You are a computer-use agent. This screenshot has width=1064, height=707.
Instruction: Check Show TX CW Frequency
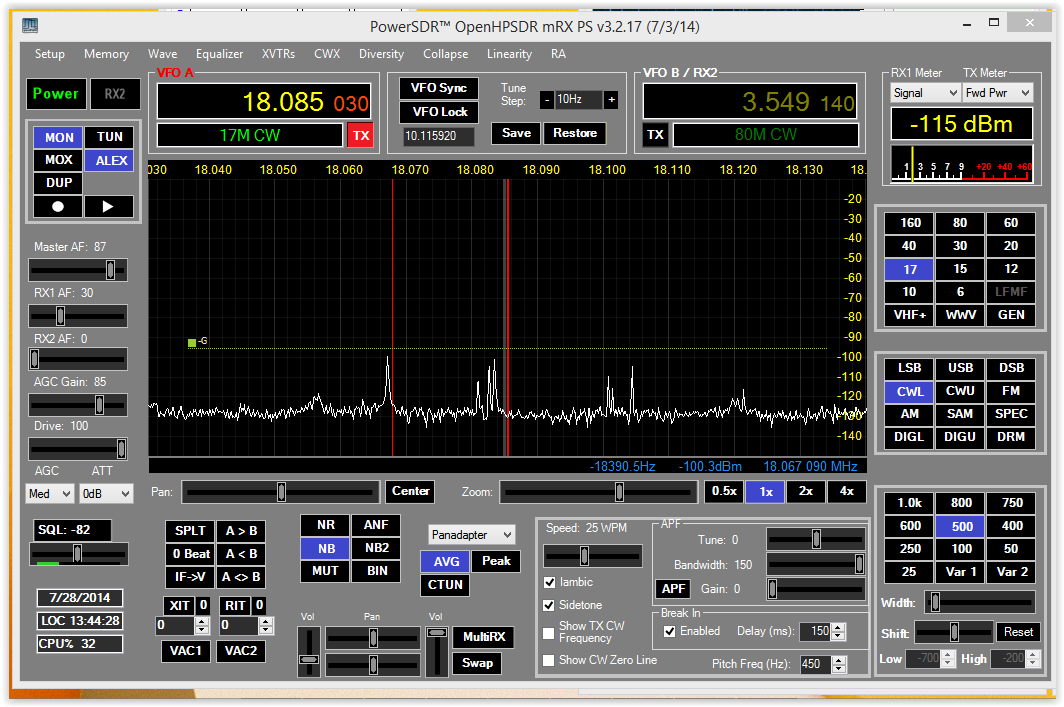[550, 633]
